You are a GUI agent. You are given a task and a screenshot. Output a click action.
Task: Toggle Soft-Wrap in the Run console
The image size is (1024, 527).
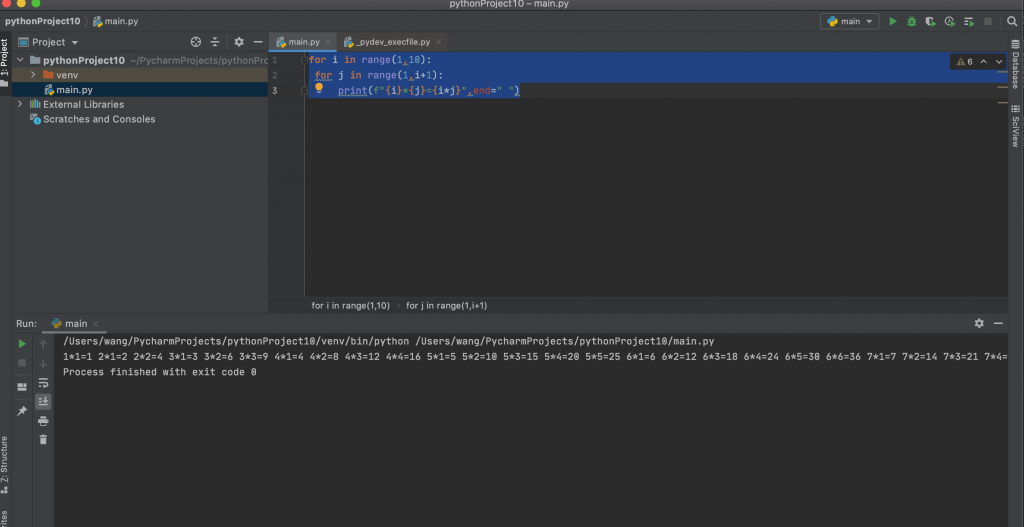pyautogui.click(x=44, y=383)
